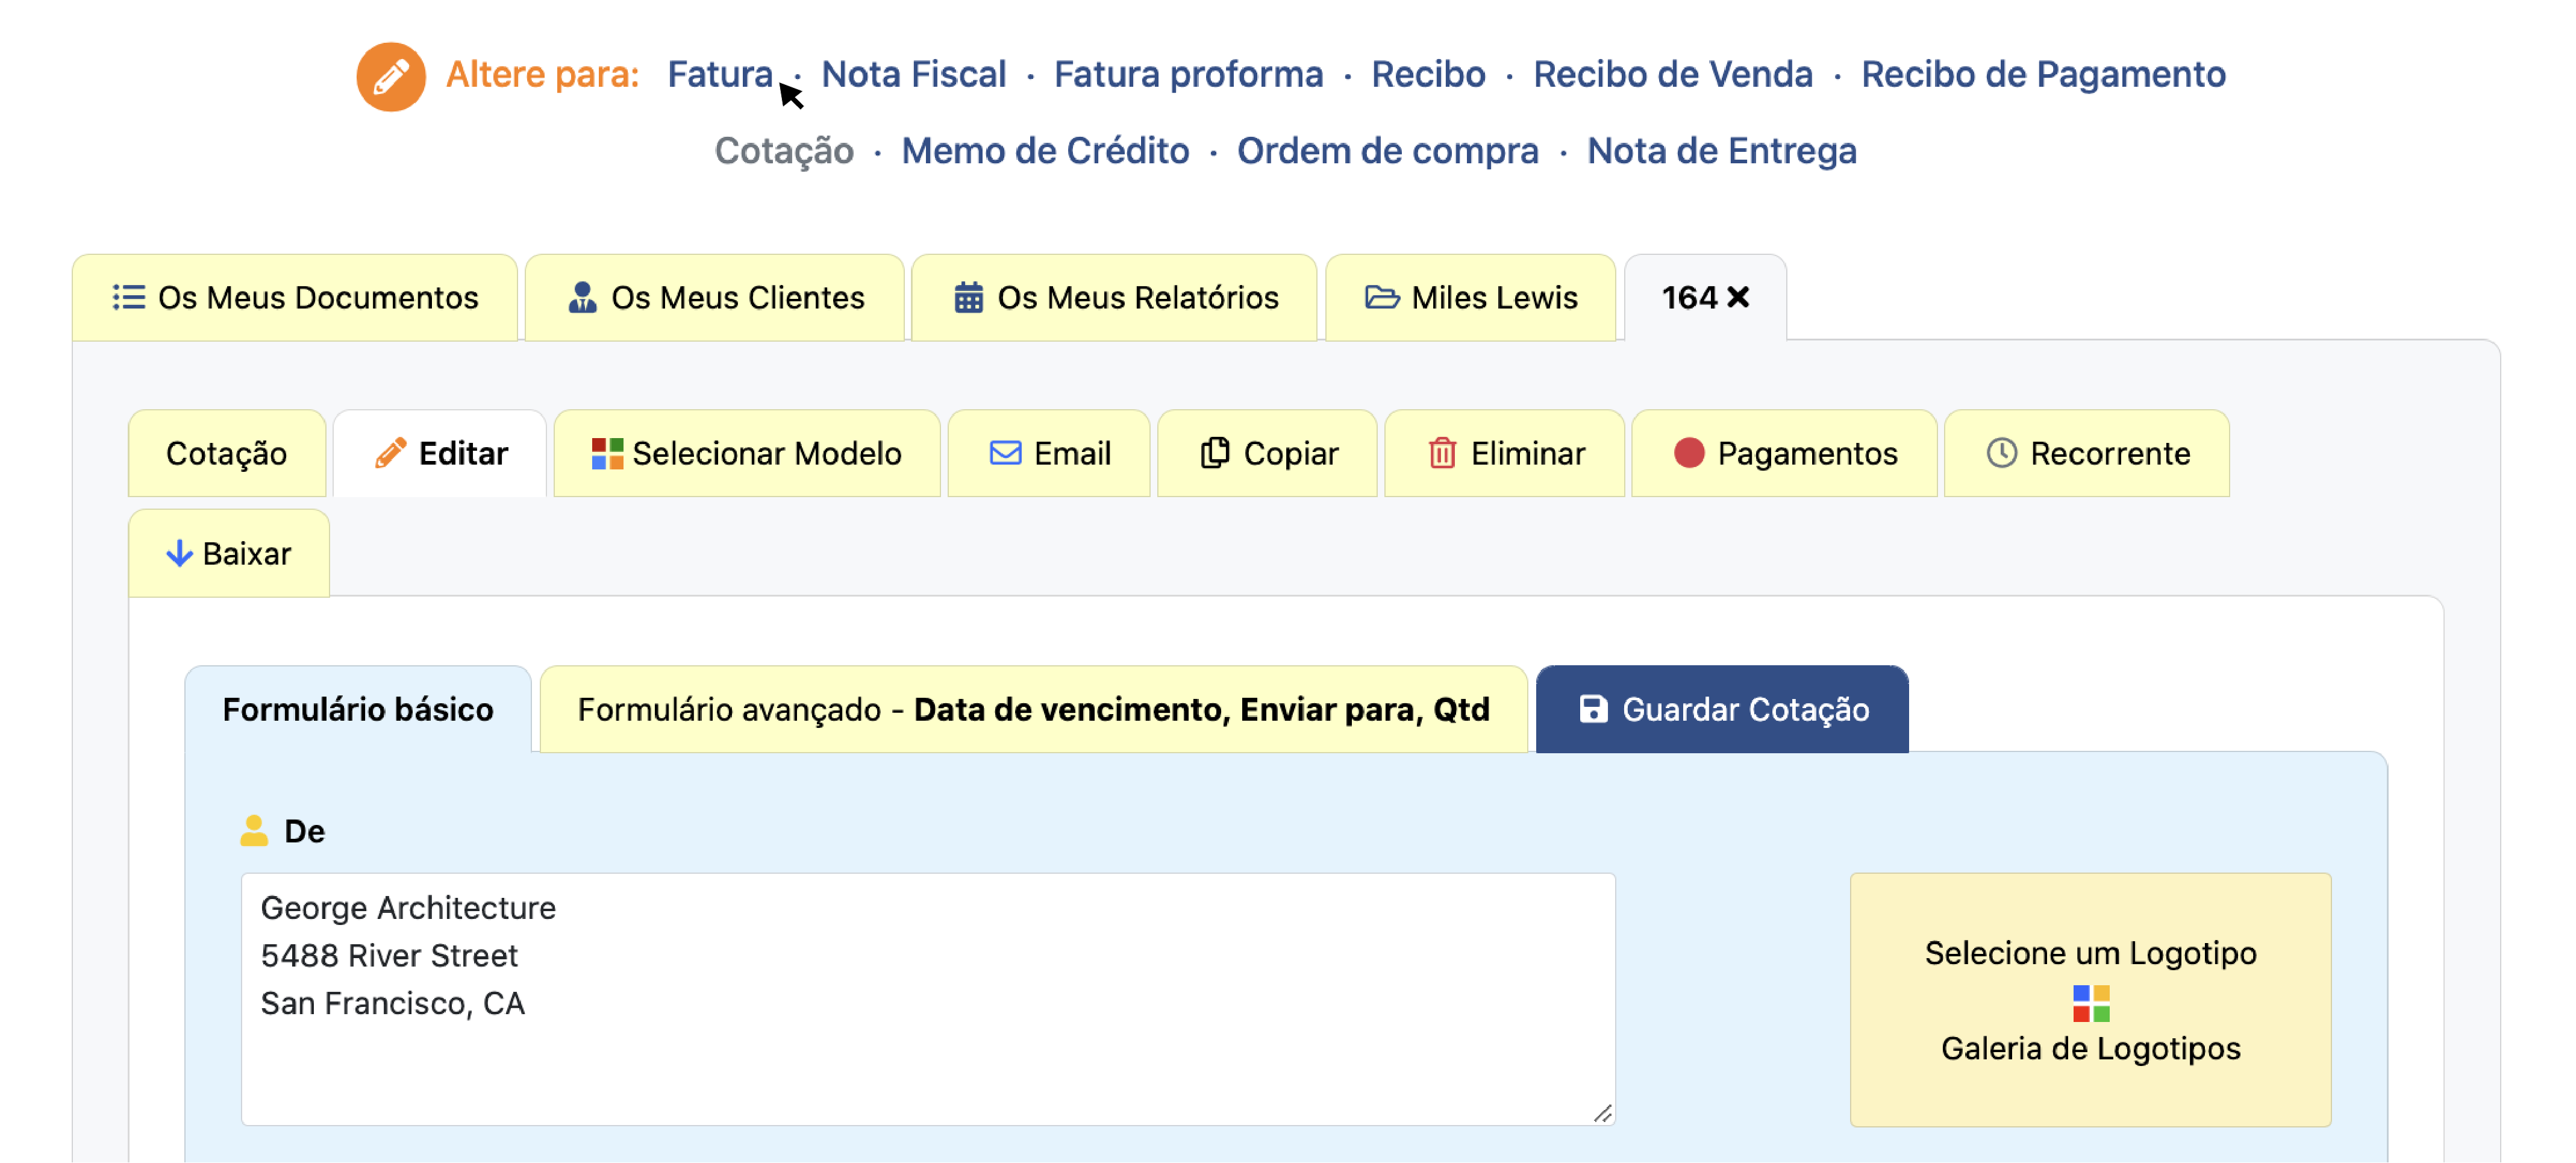Open Os Meus Relatórios tab
The height and width of the screenshot is (1163, 2576).
1114,297
